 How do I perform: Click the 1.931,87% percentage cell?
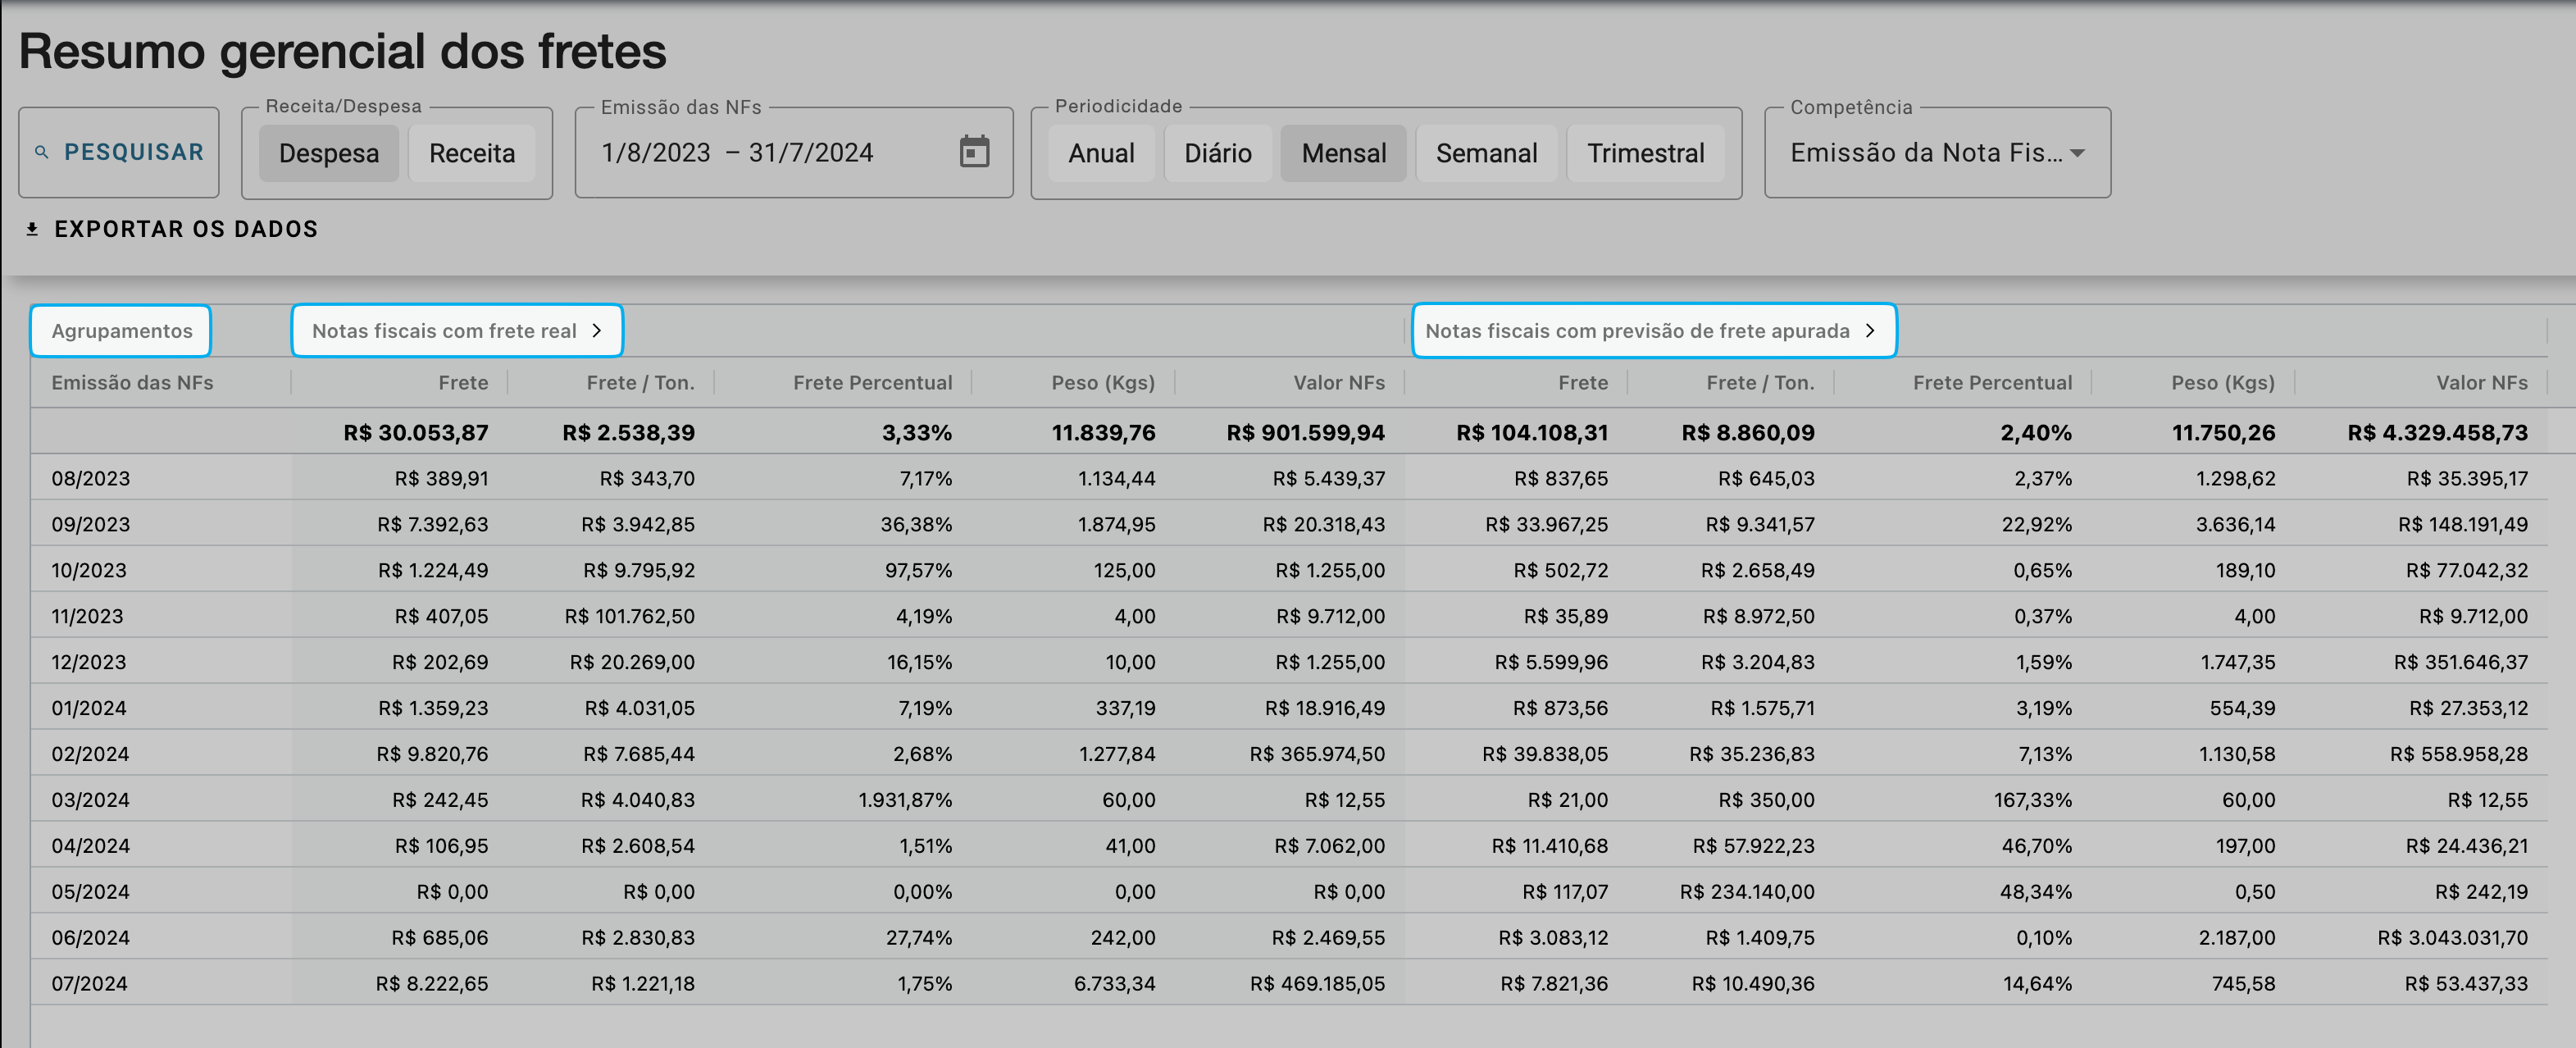pos(905,800)
